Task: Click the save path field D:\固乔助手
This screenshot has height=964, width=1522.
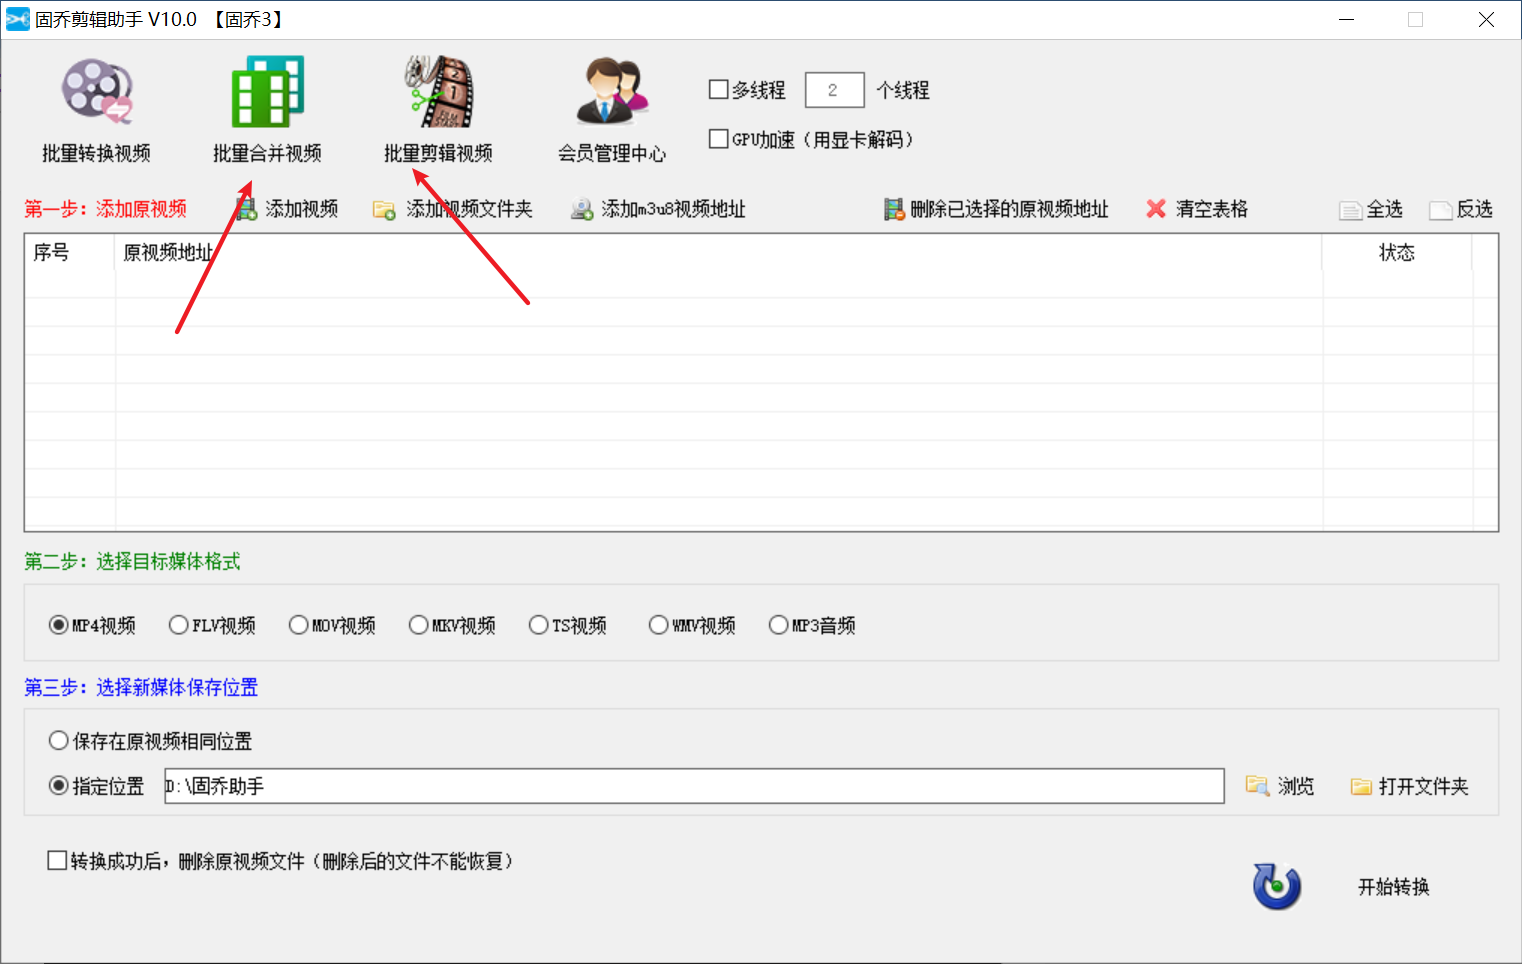Action: pyautogui.click(x=694, y=786)
